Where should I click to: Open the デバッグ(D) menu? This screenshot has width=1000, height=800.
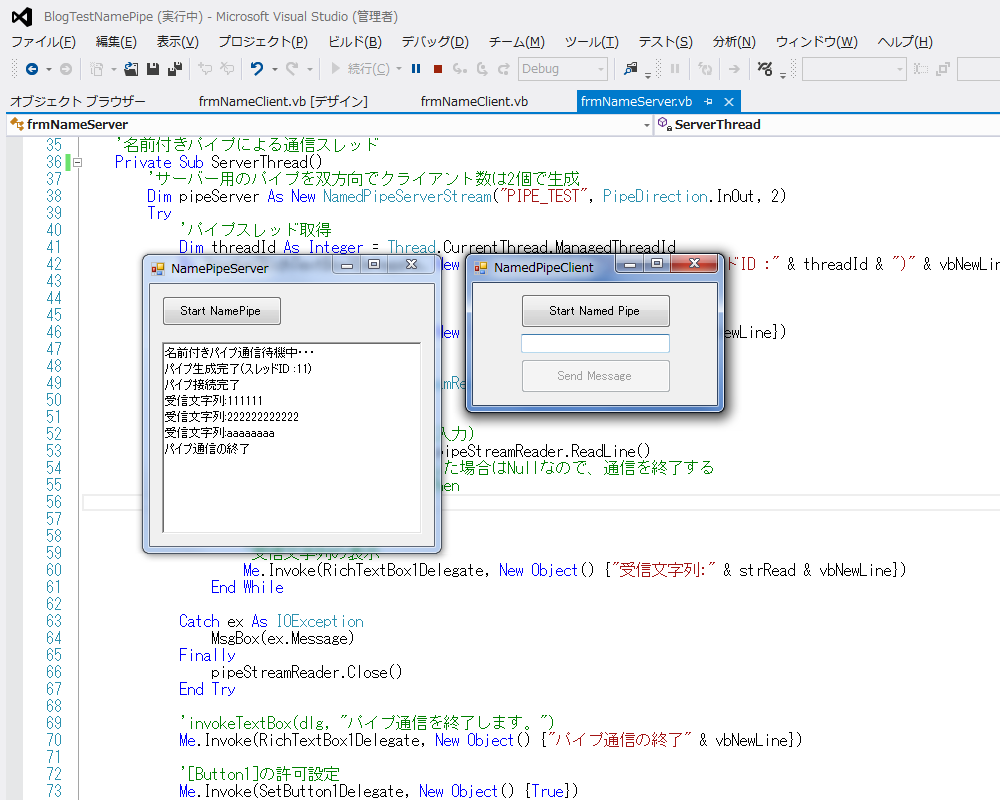pyautogui.click(x=435, y=42)
